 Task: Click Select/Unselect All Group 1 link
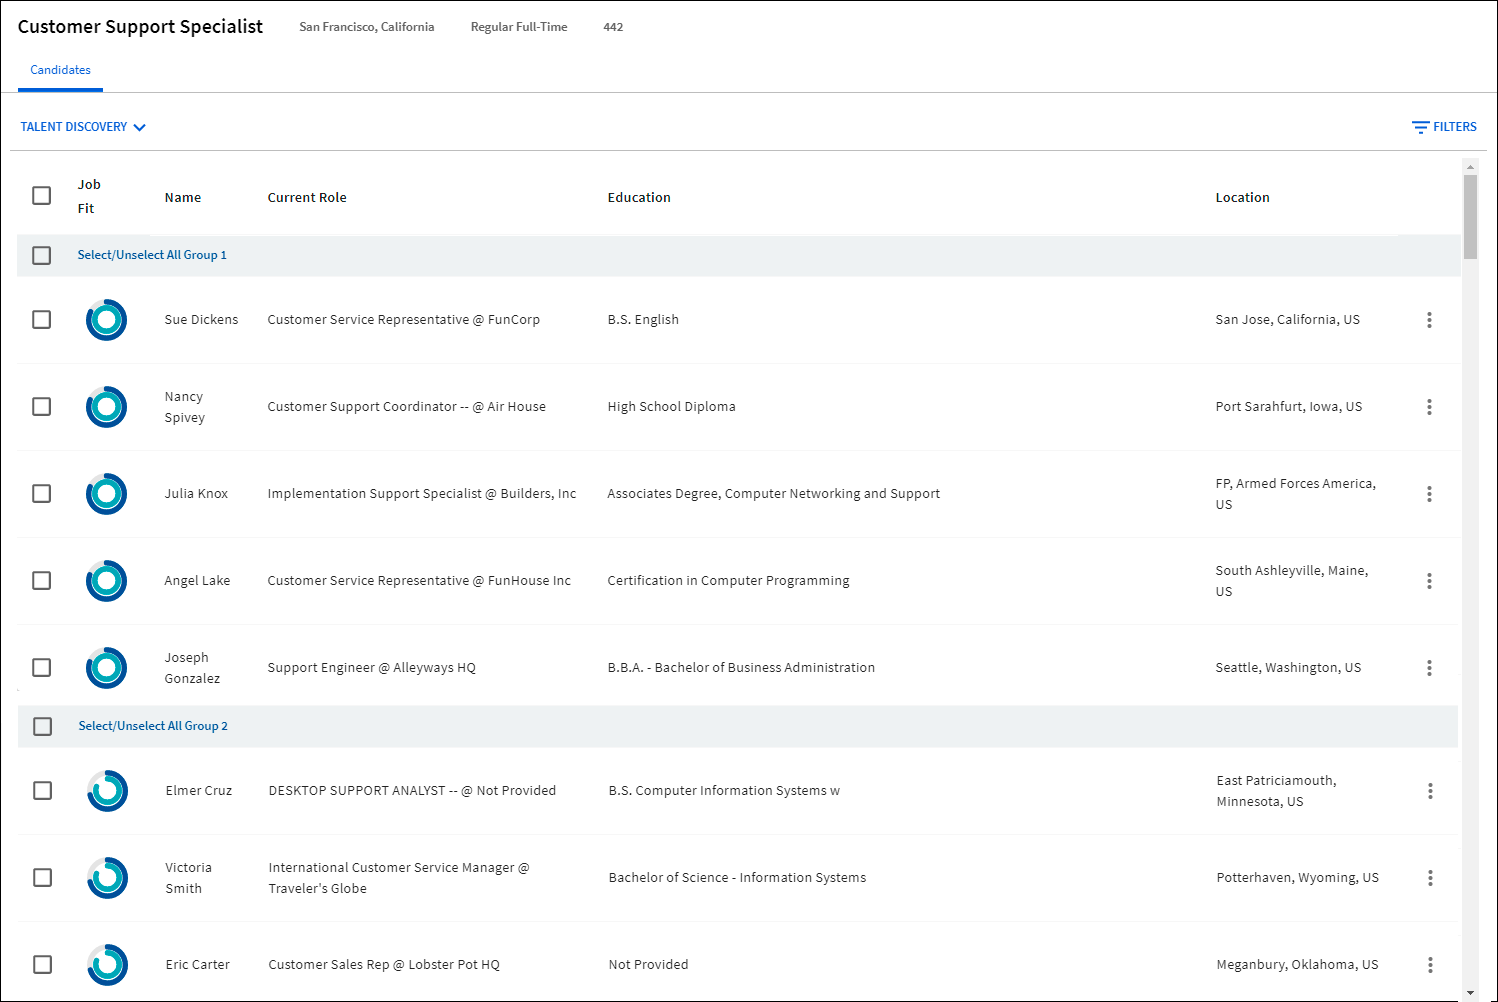pyautogui.click(x=152, y=255)
